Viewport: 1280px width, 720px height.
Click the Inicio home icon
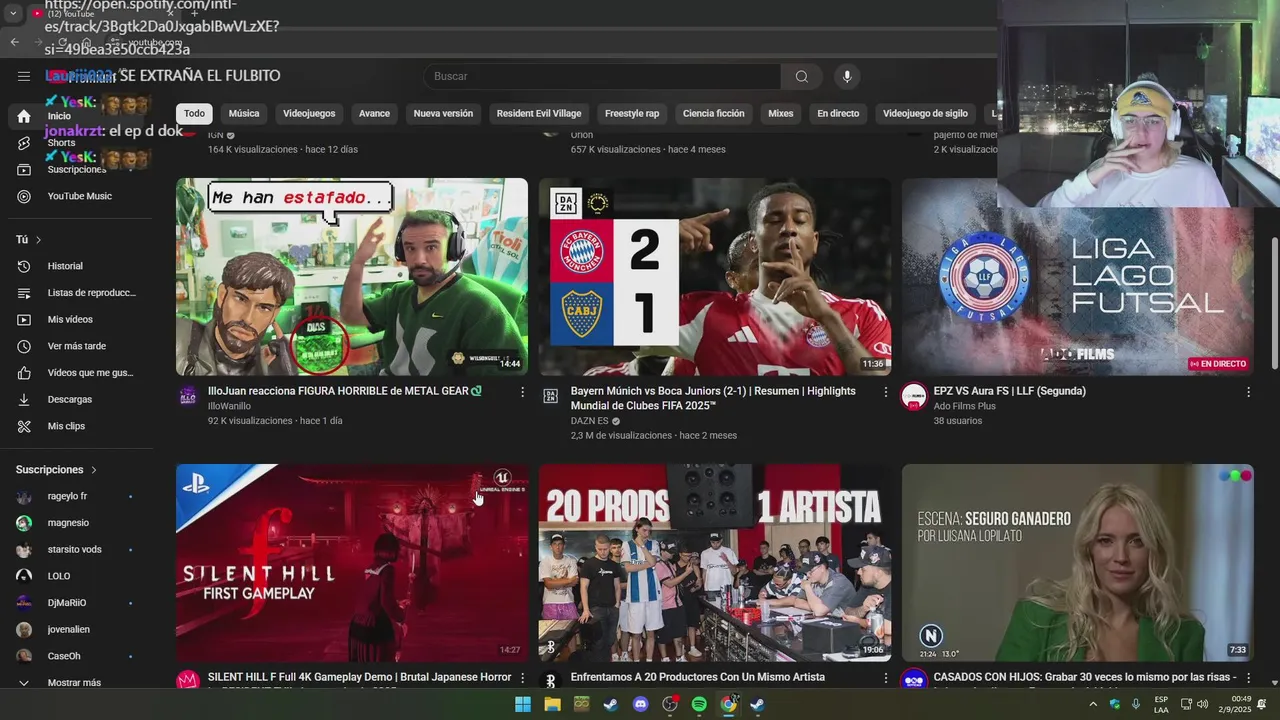(x=24, y=116)
